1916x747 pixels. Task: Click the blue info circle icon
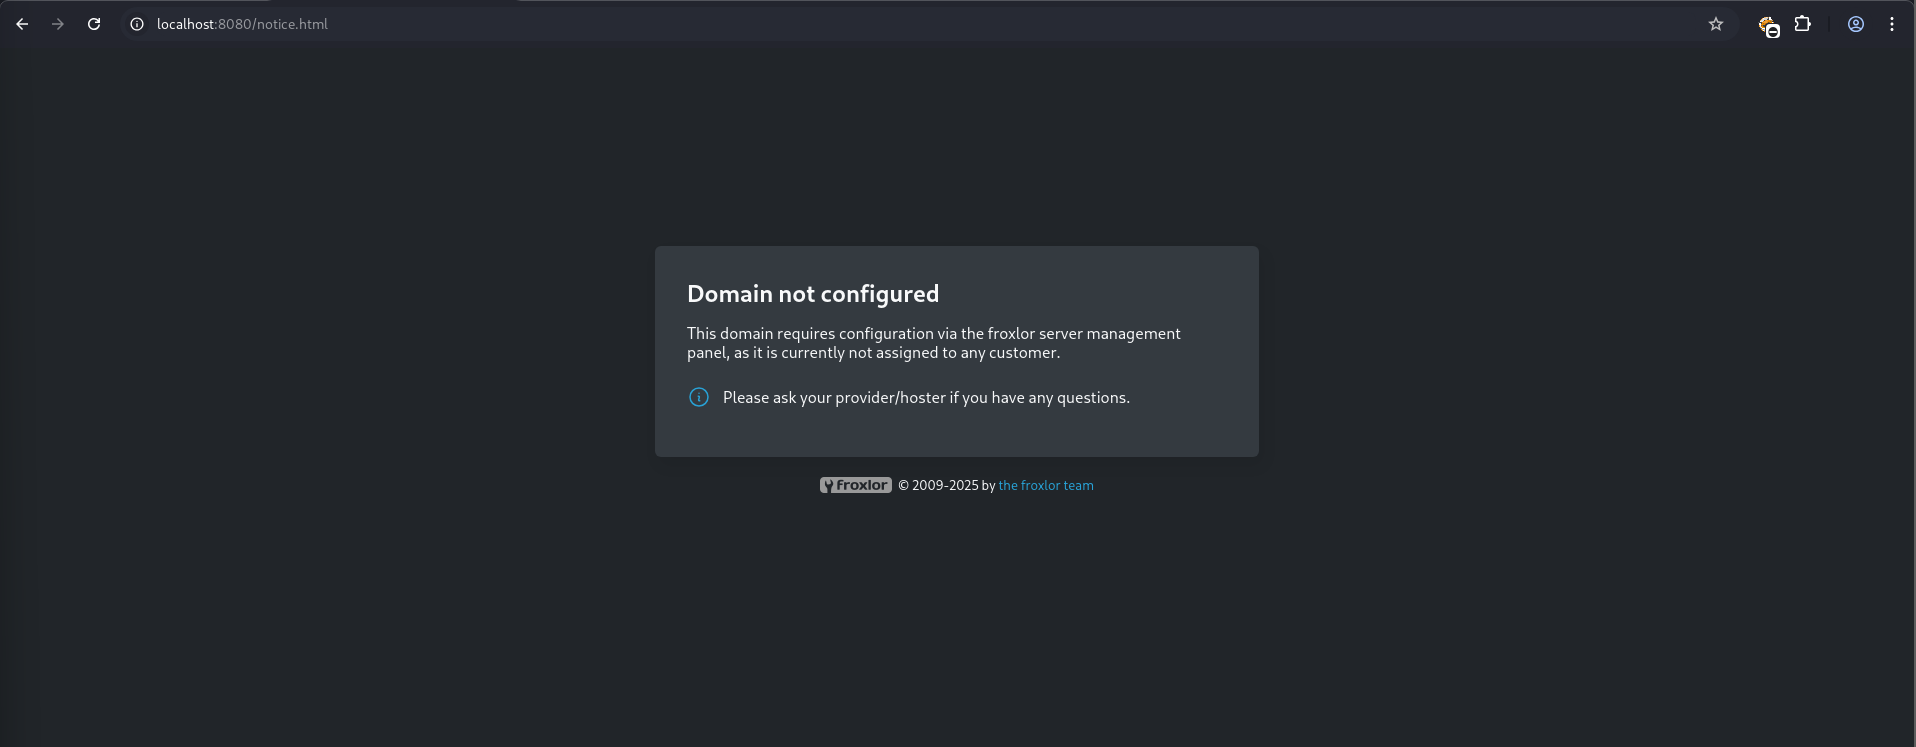[699, 397]
